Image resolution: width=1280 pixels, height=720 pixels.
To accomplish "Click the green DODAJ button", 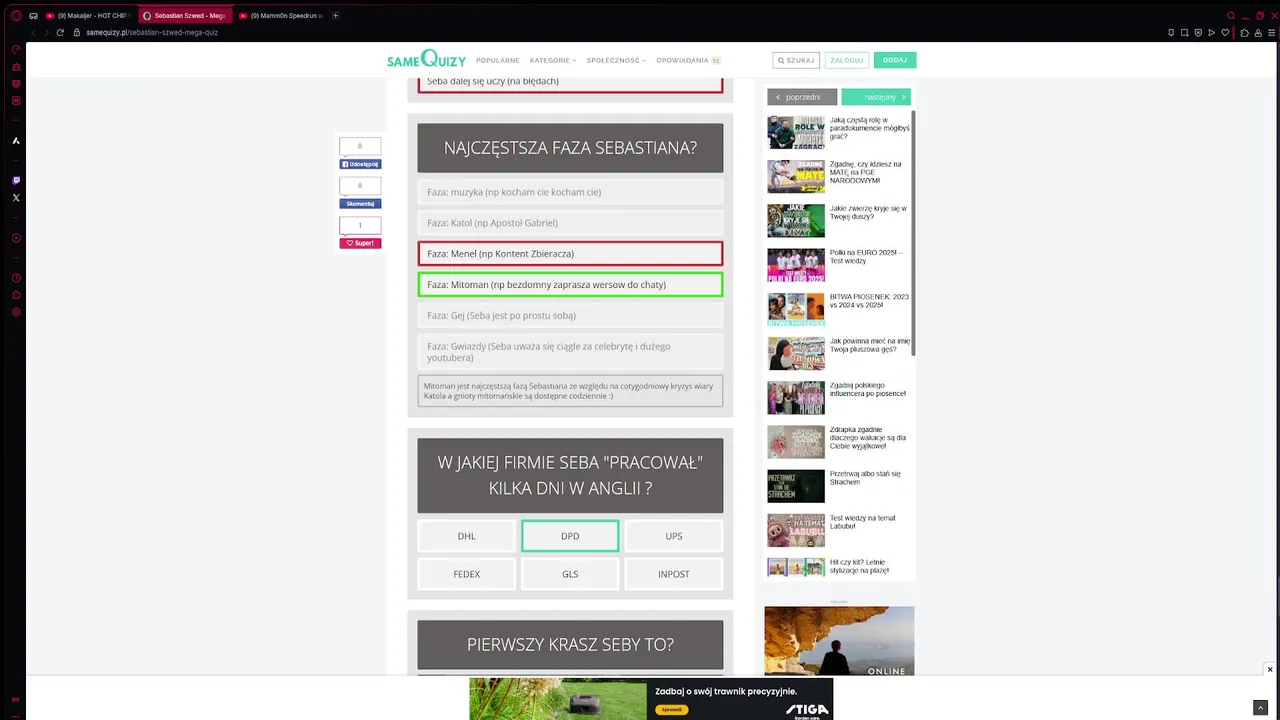I will (x=895, y=60).
